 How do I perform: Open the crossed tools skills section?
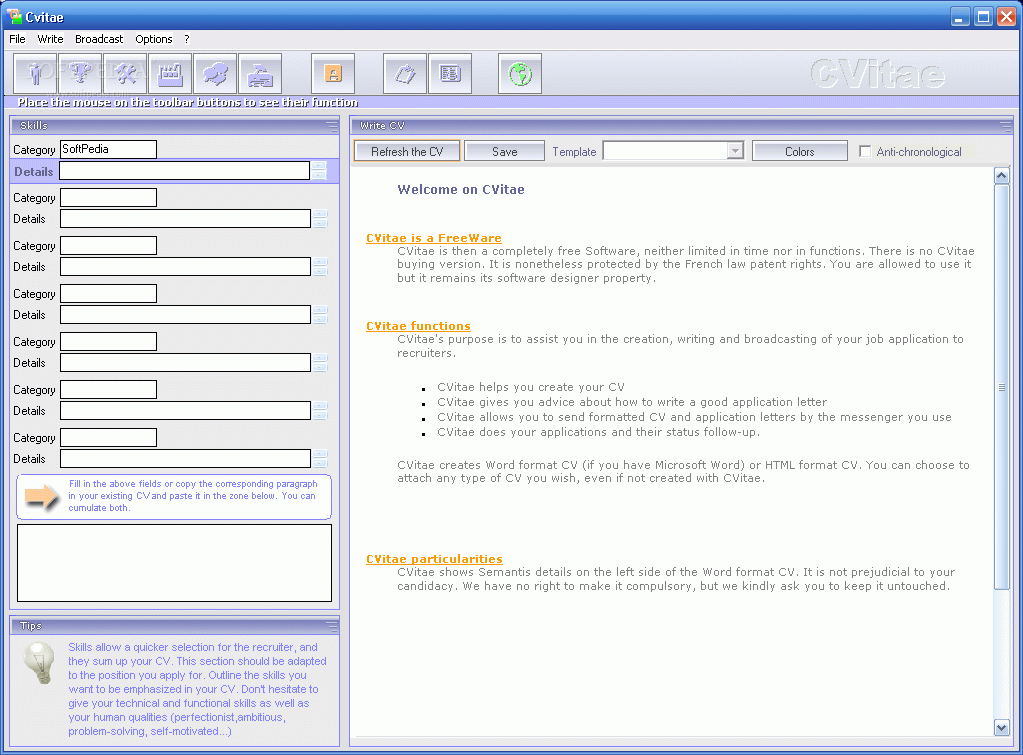pyautogui.click(x=125, y=74)
